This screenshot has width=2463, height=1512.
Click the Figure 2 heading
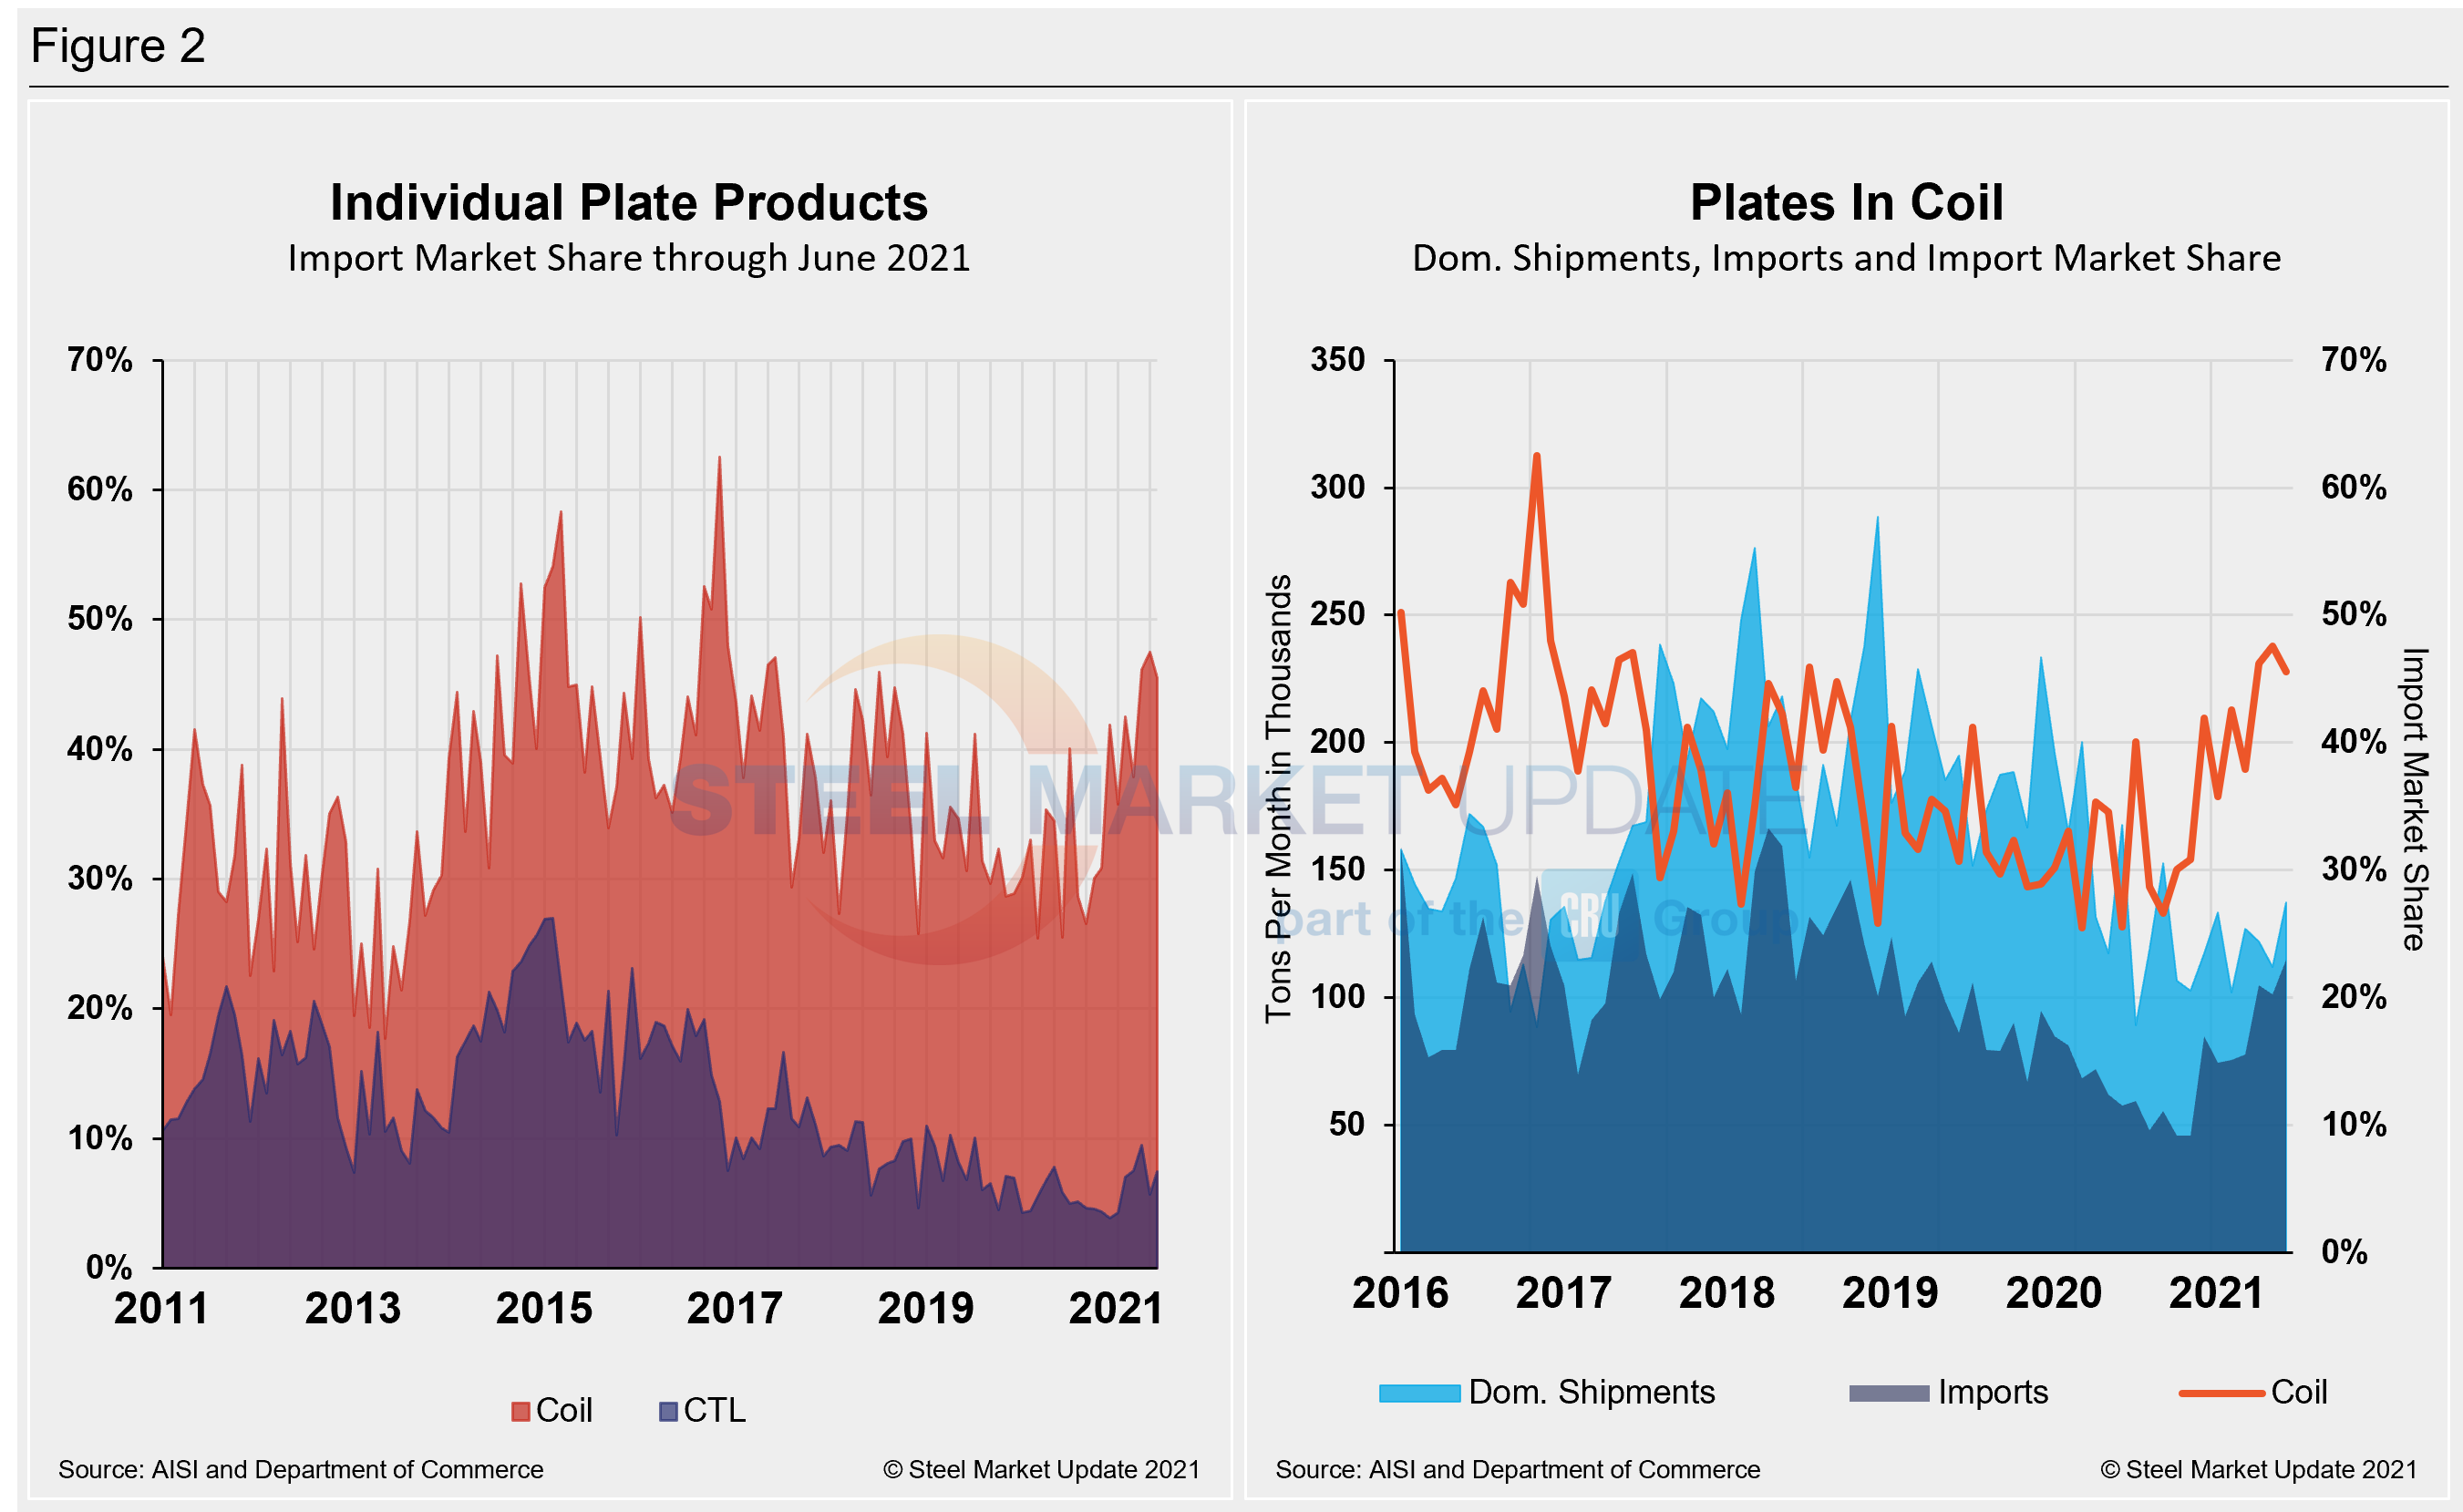pos(118,46)
